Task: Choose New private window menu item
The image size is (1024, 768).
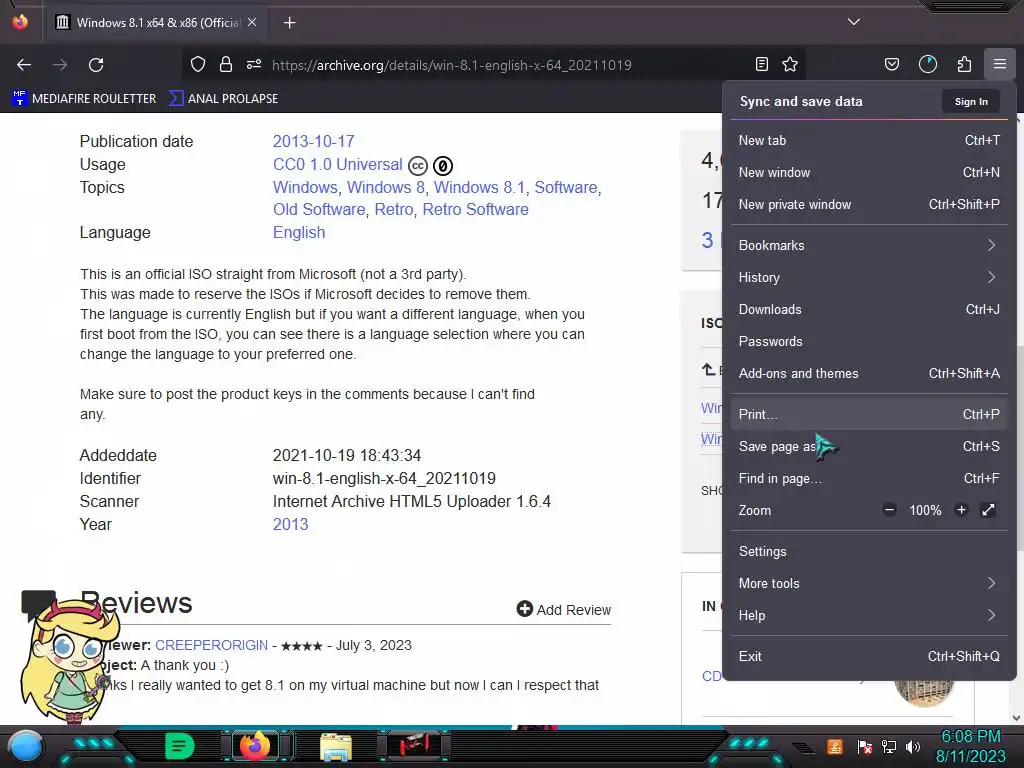Action: (869, 204)
